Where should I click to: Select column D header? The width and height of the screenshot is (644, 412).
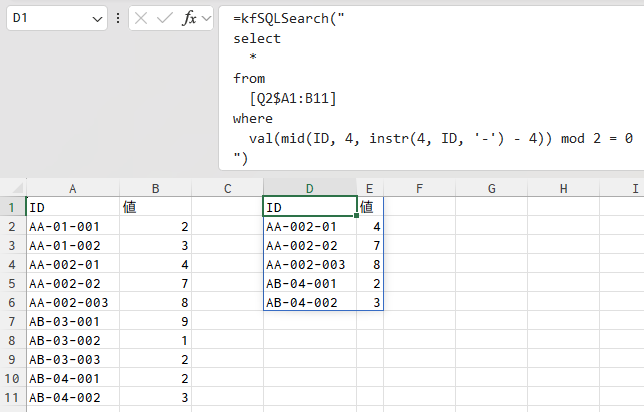(x=310, y=189)
